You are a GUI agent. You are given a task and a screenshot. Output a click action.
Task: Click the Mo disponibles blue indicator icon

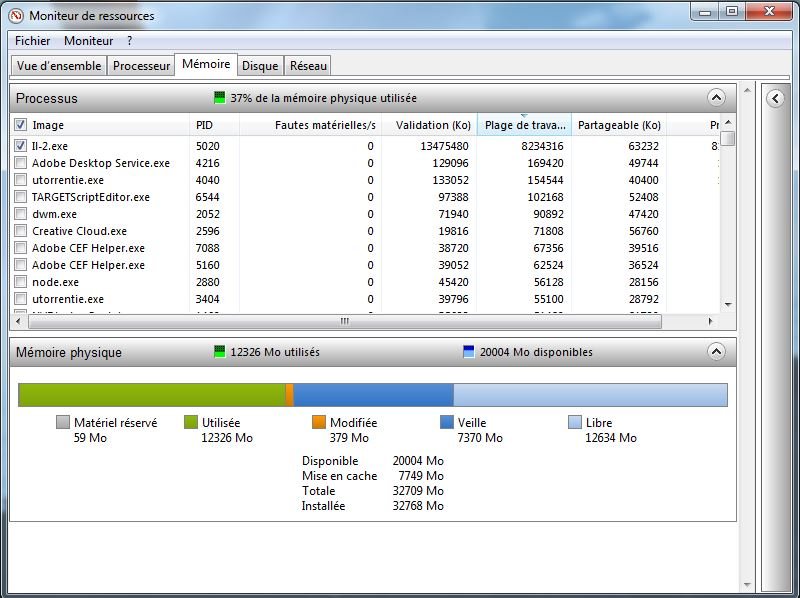click(469, 352)
